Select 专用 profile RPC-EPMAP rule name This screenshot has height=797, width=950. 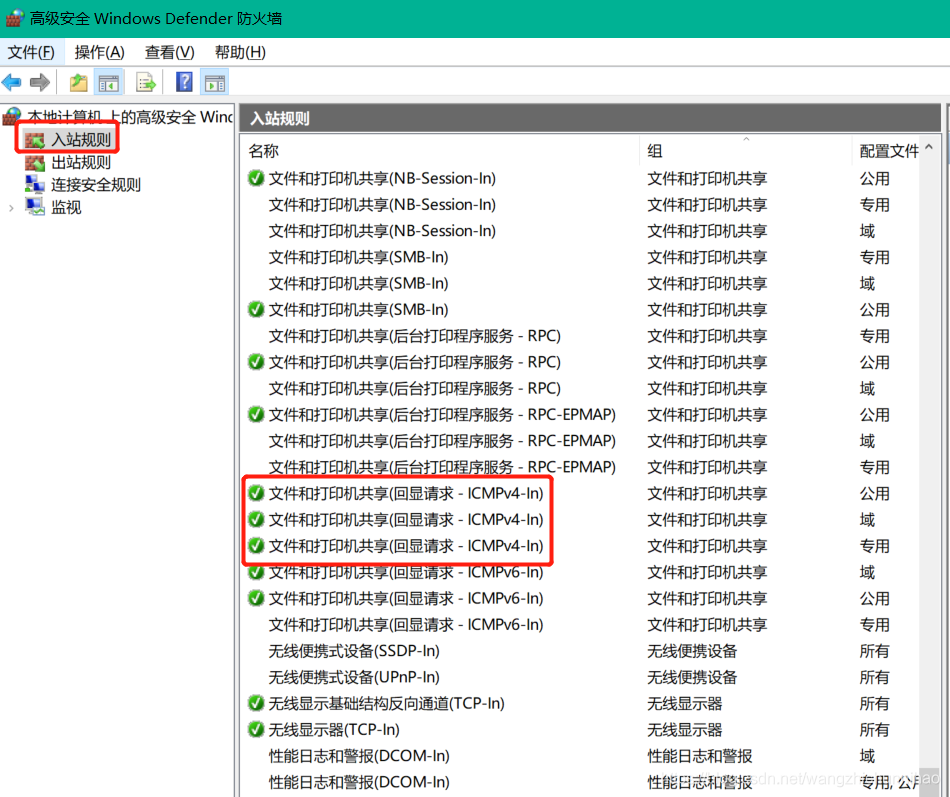pos(442,467)
